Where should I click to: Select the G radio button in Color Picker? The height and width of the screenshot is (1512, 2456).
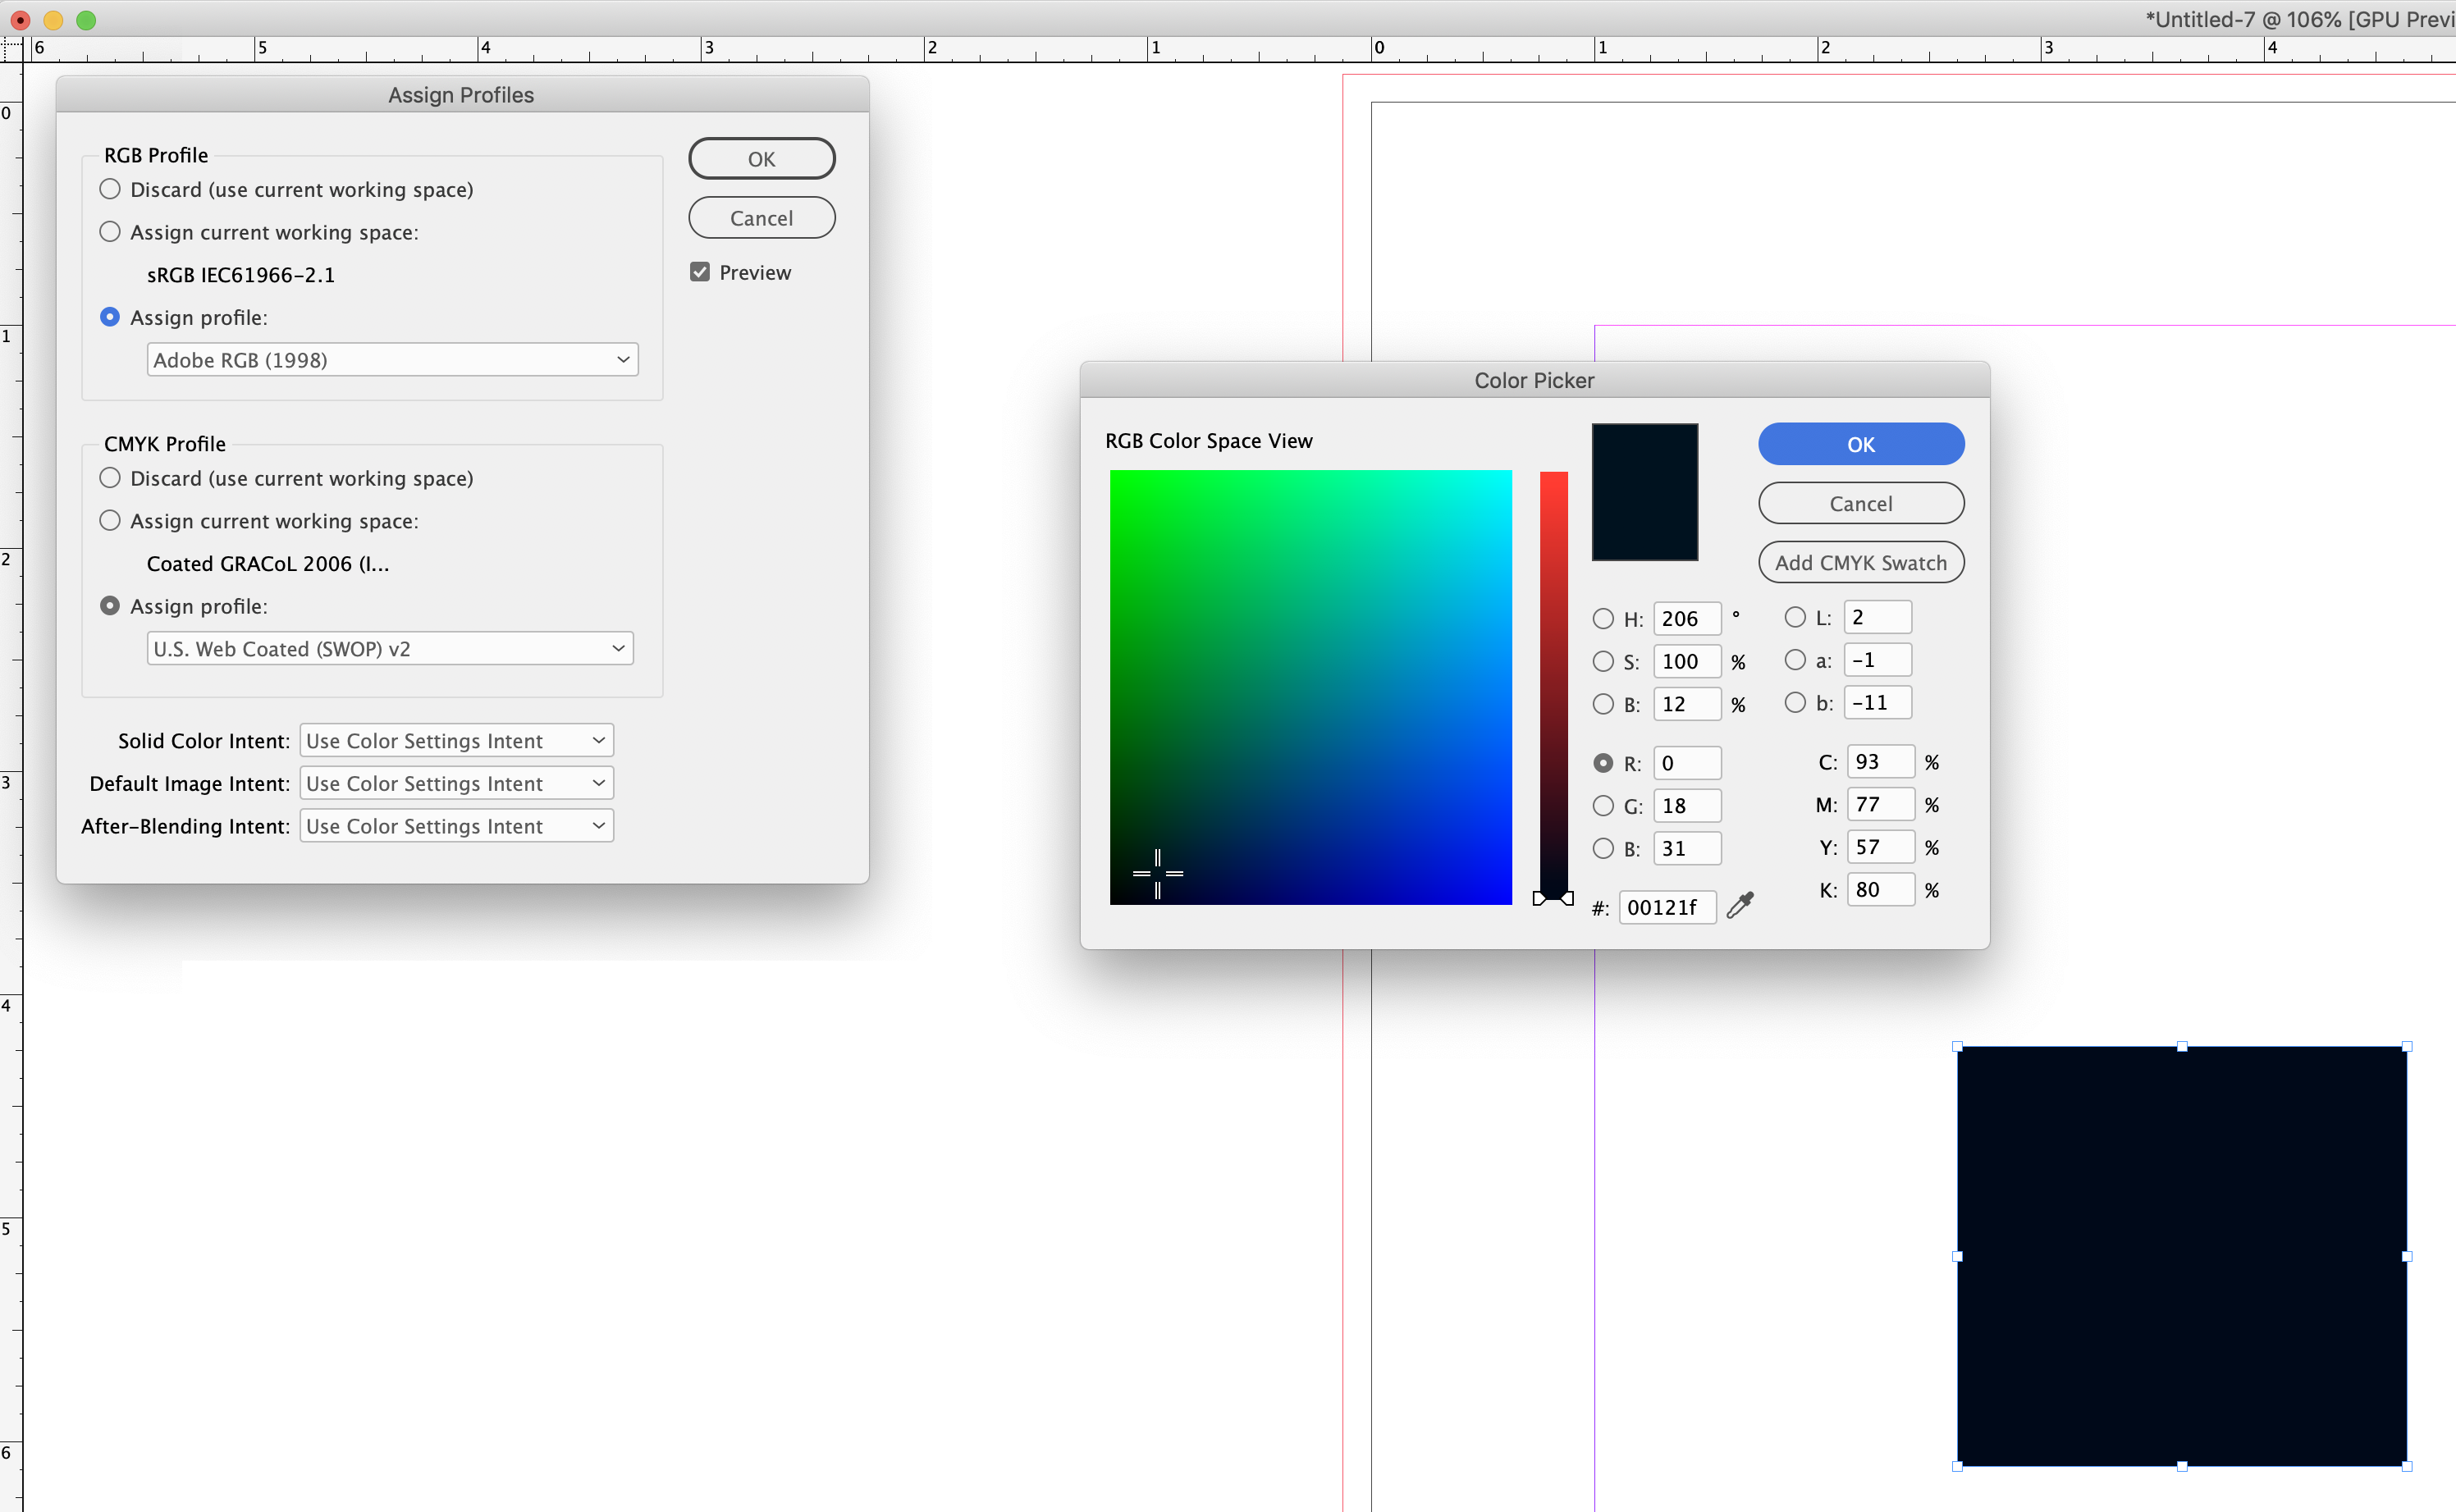1603,805
